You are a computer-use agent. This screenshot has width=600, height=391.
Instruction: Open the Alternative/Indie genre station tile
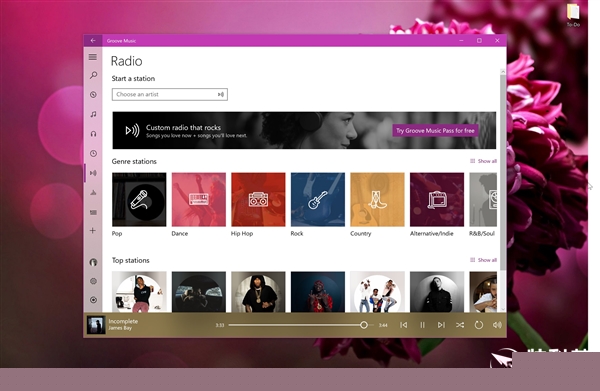(x=437, y=199)
